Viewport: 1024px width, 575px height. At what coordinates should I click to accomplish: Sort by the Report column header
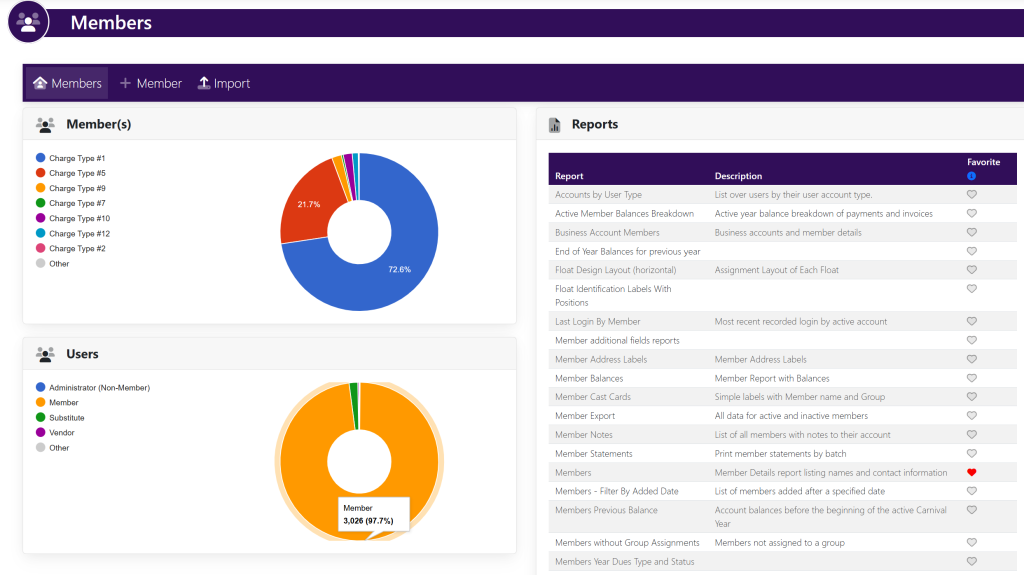click(569, 176)
